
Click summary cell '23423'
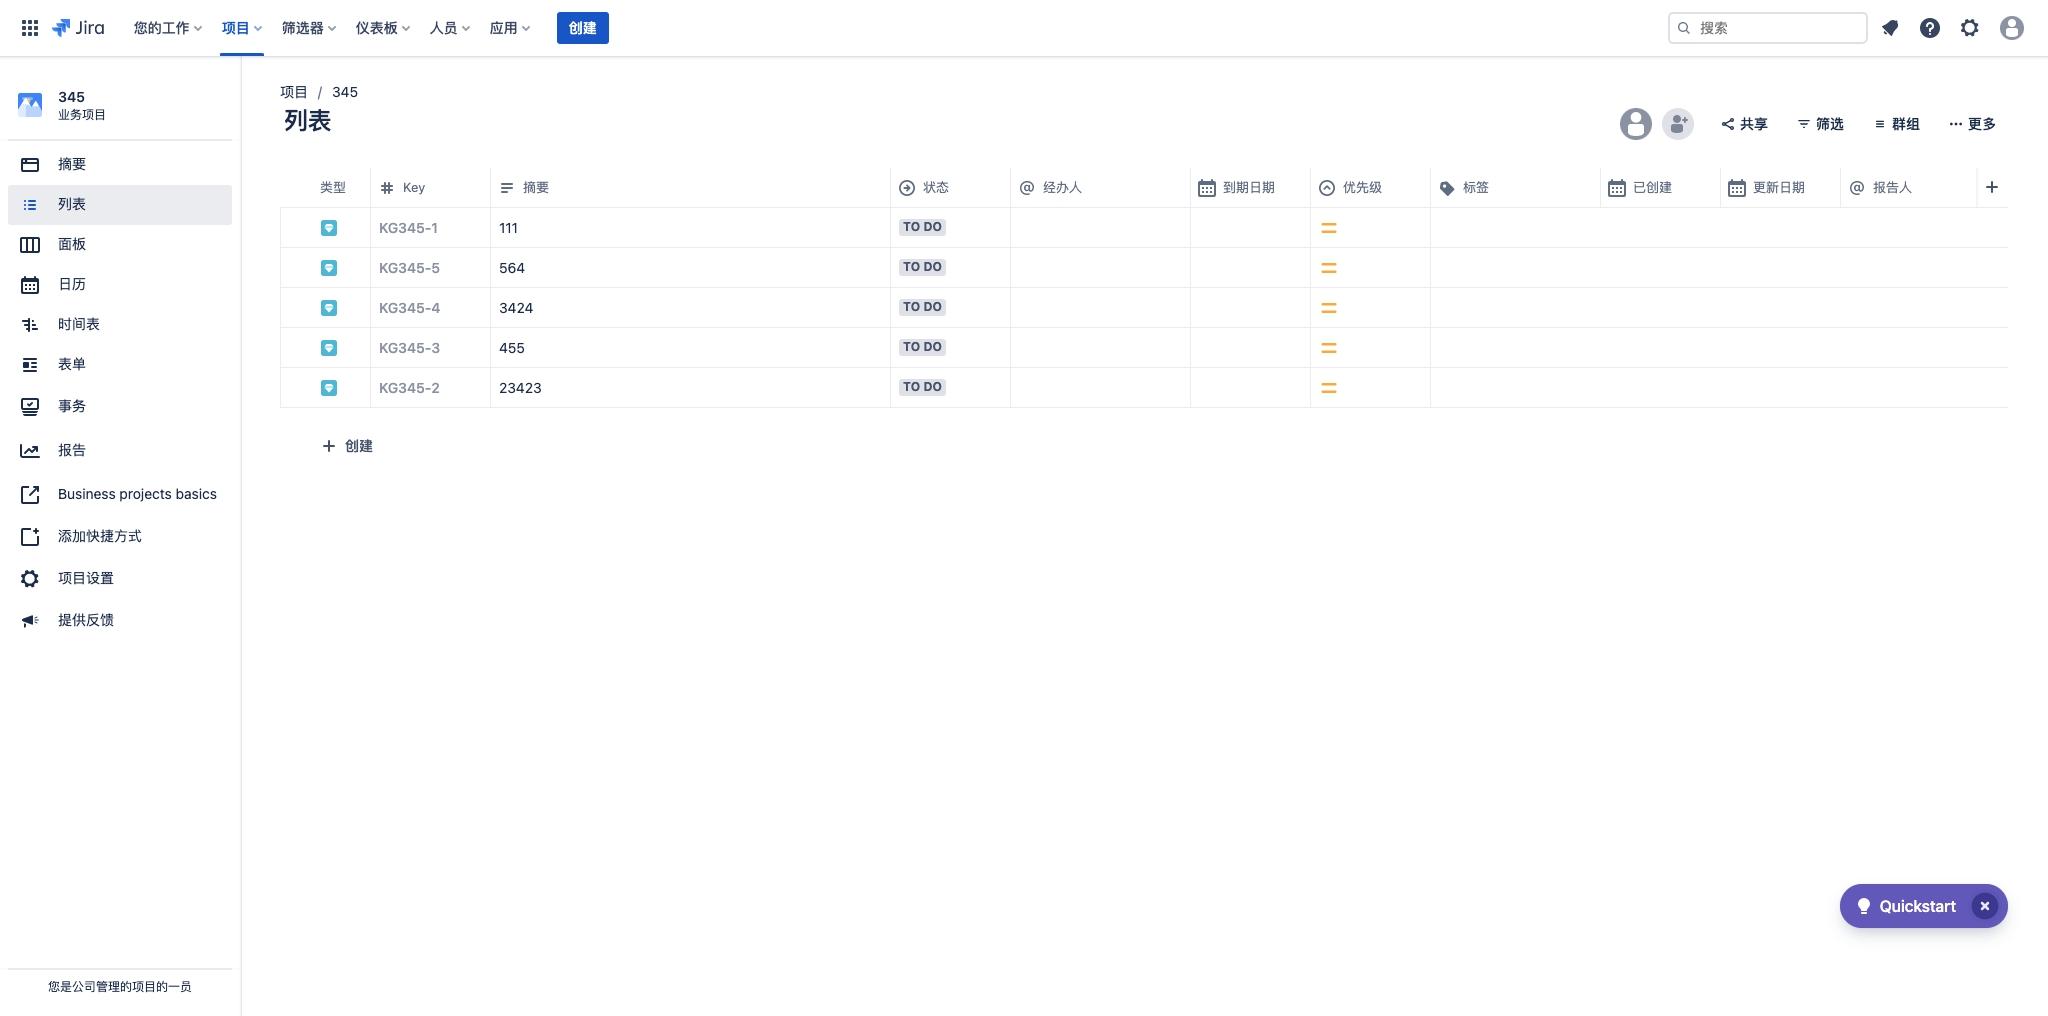[x=690, y=388]
